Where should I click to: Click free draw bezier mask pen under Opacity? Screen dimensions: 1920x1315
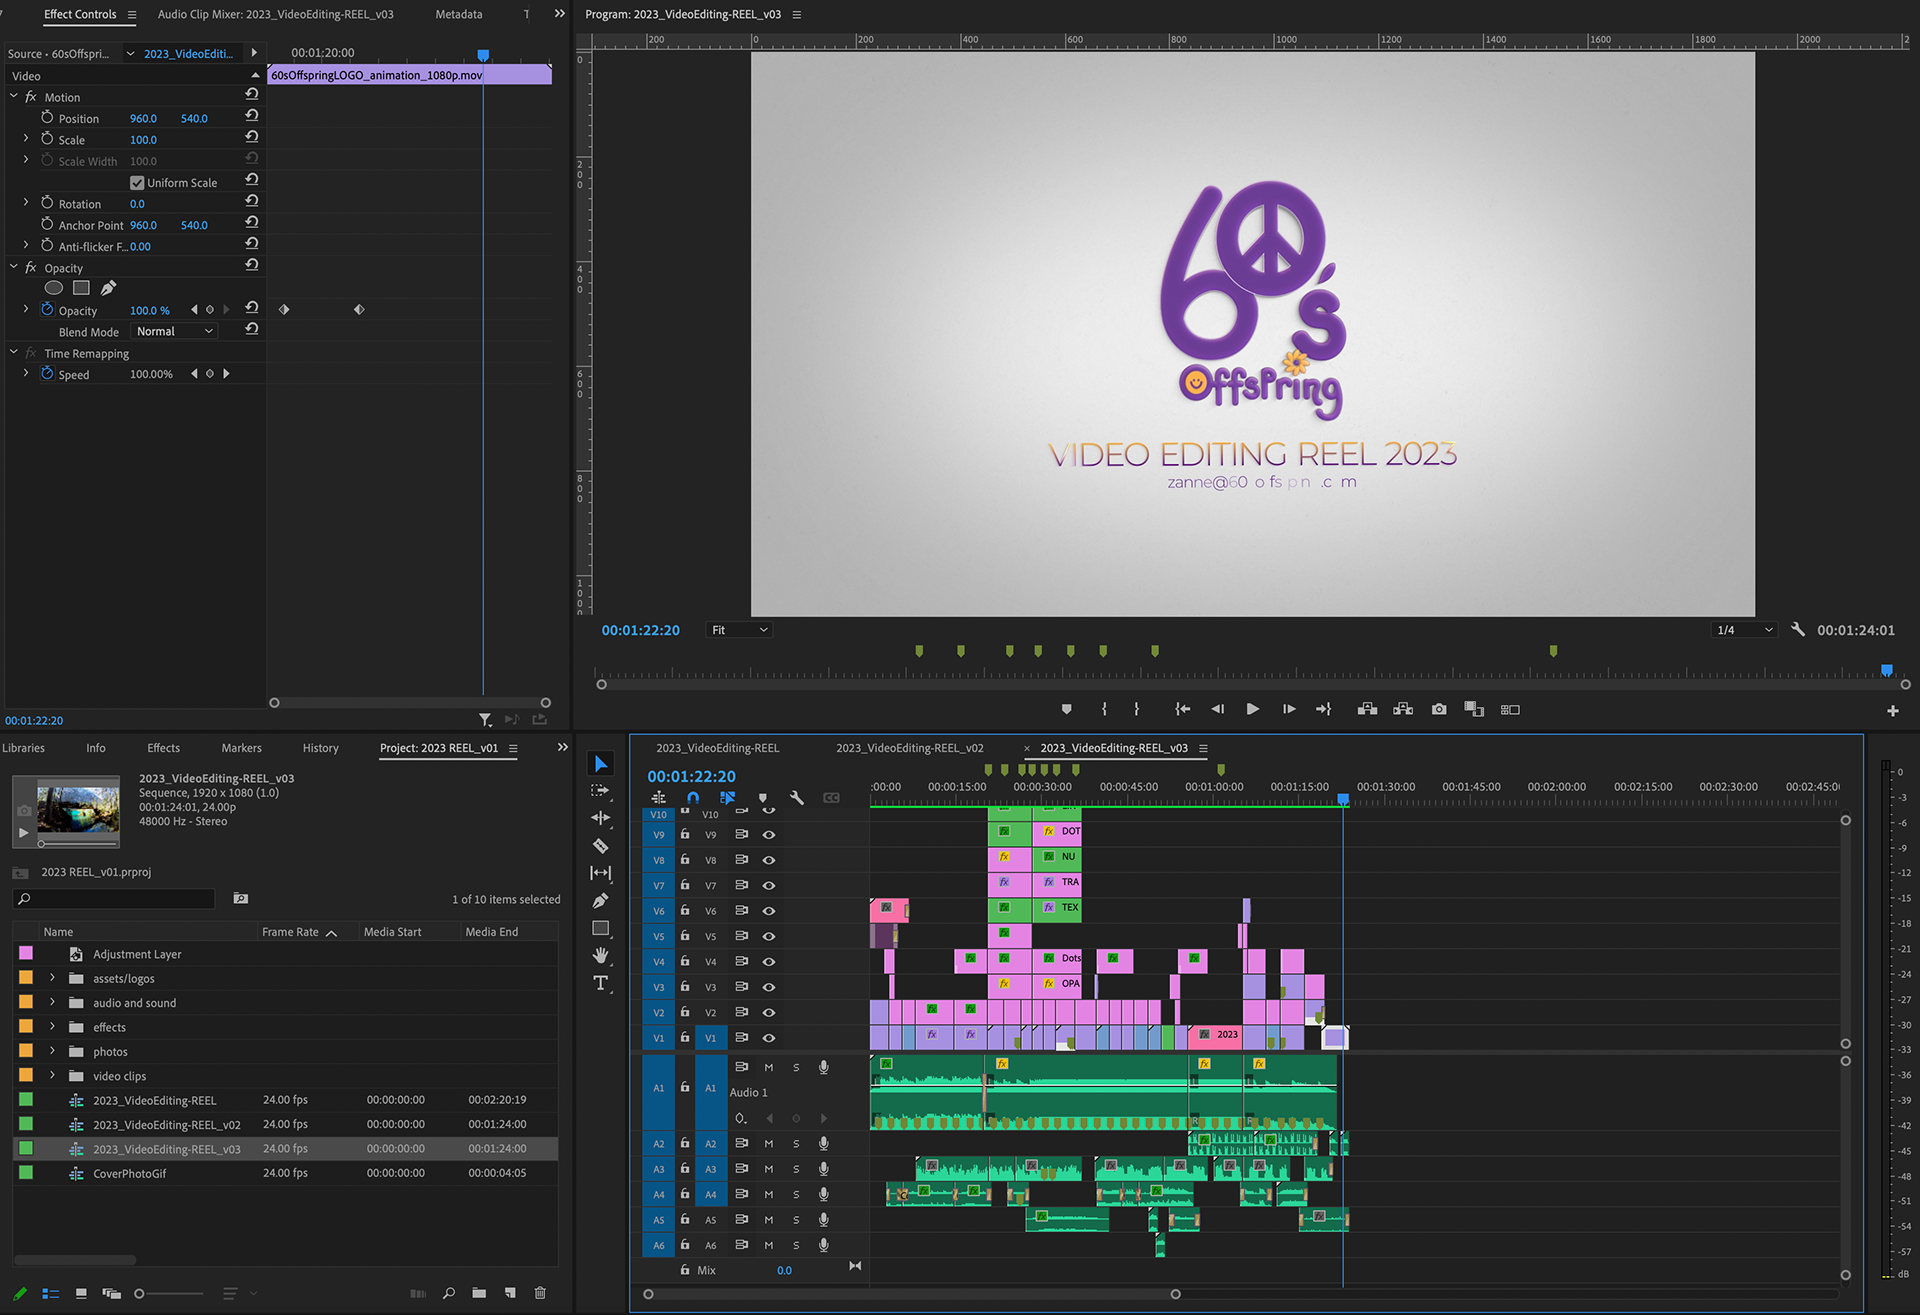pyautogui.click(x=108, y=288)
